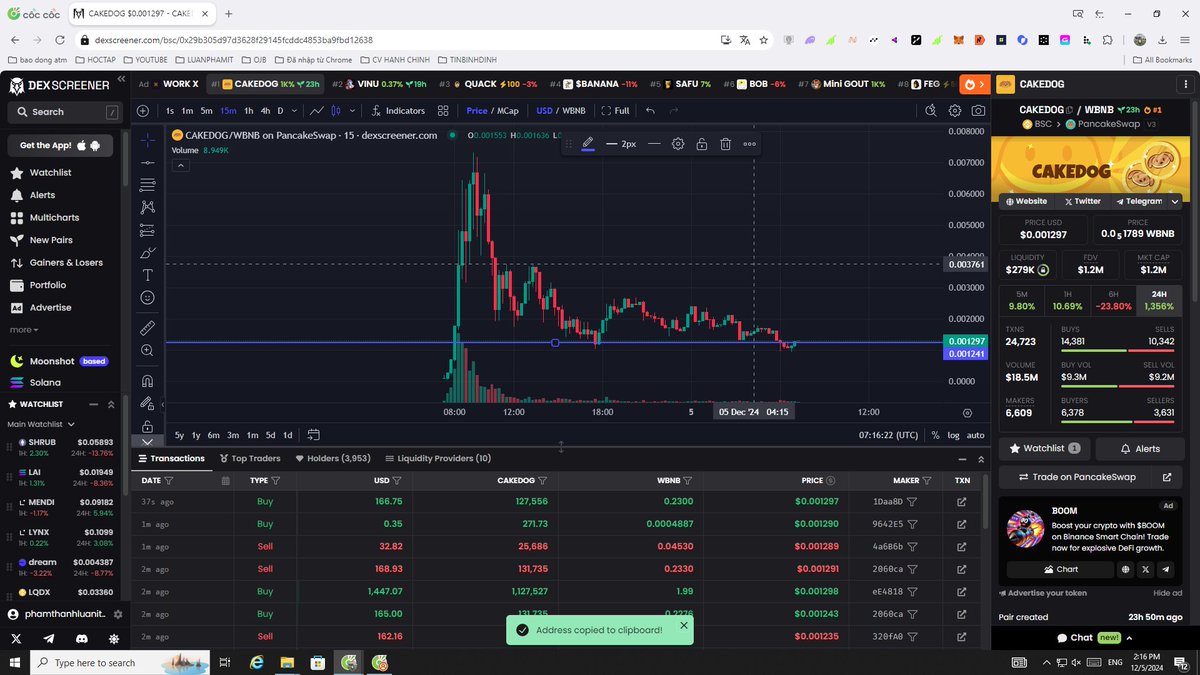Toggle log scale on chart
1200x675 pixels.
point(953,435)
